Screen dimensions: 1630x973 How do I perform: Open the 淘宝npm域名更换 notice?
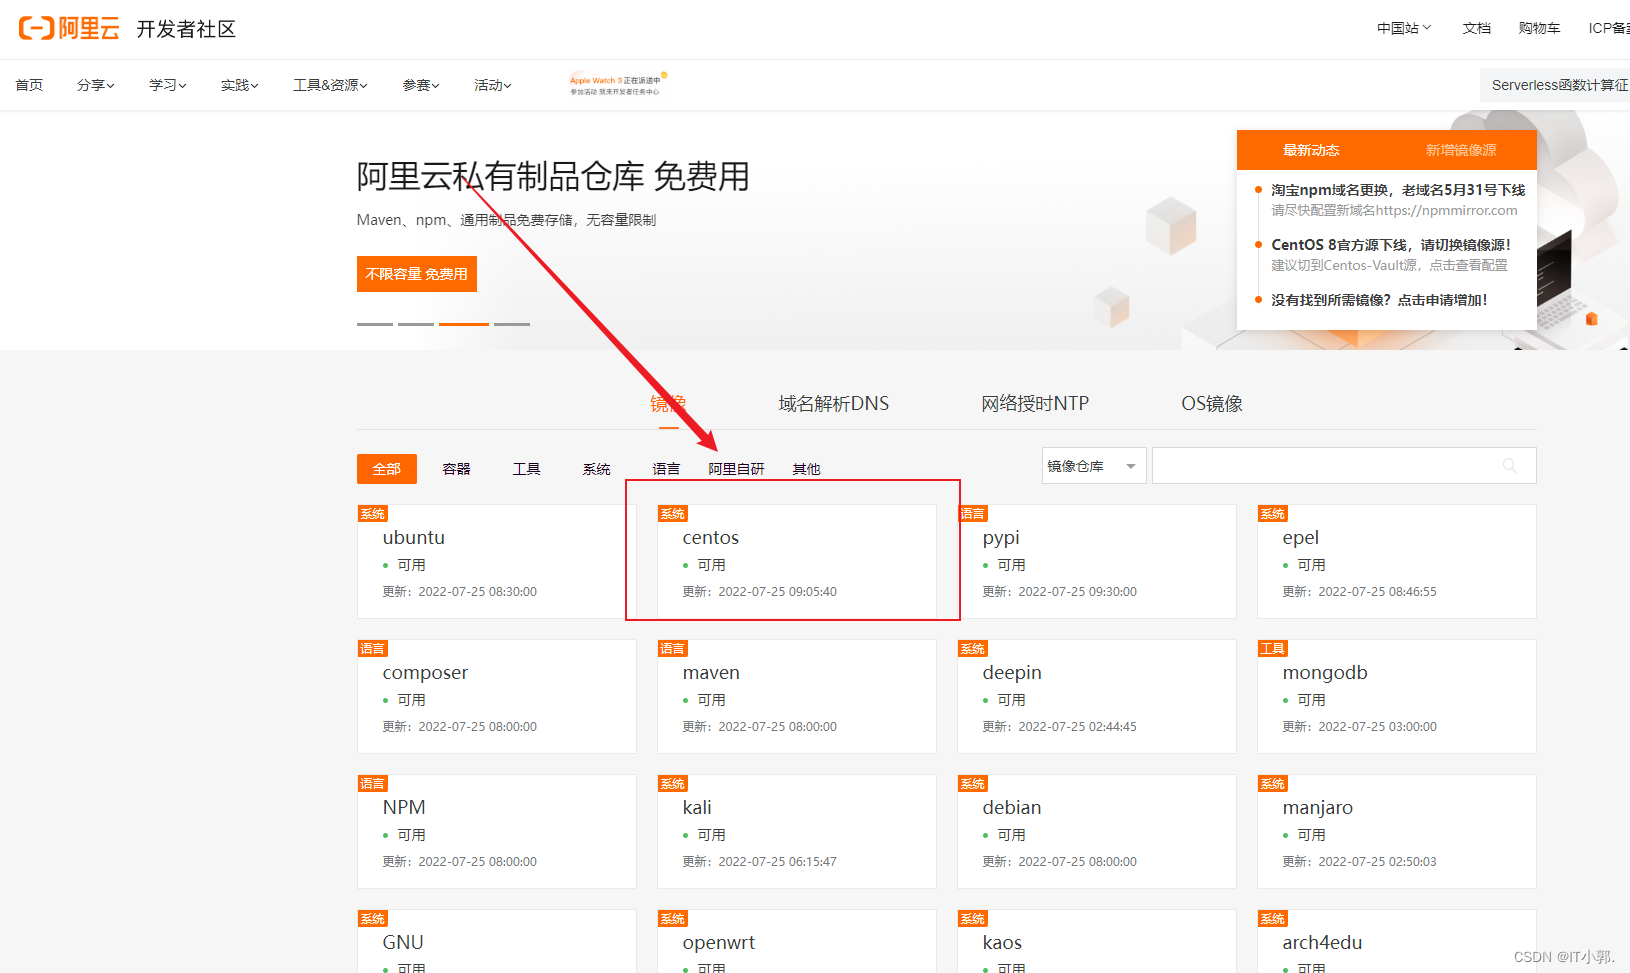tap(1398, 190)
